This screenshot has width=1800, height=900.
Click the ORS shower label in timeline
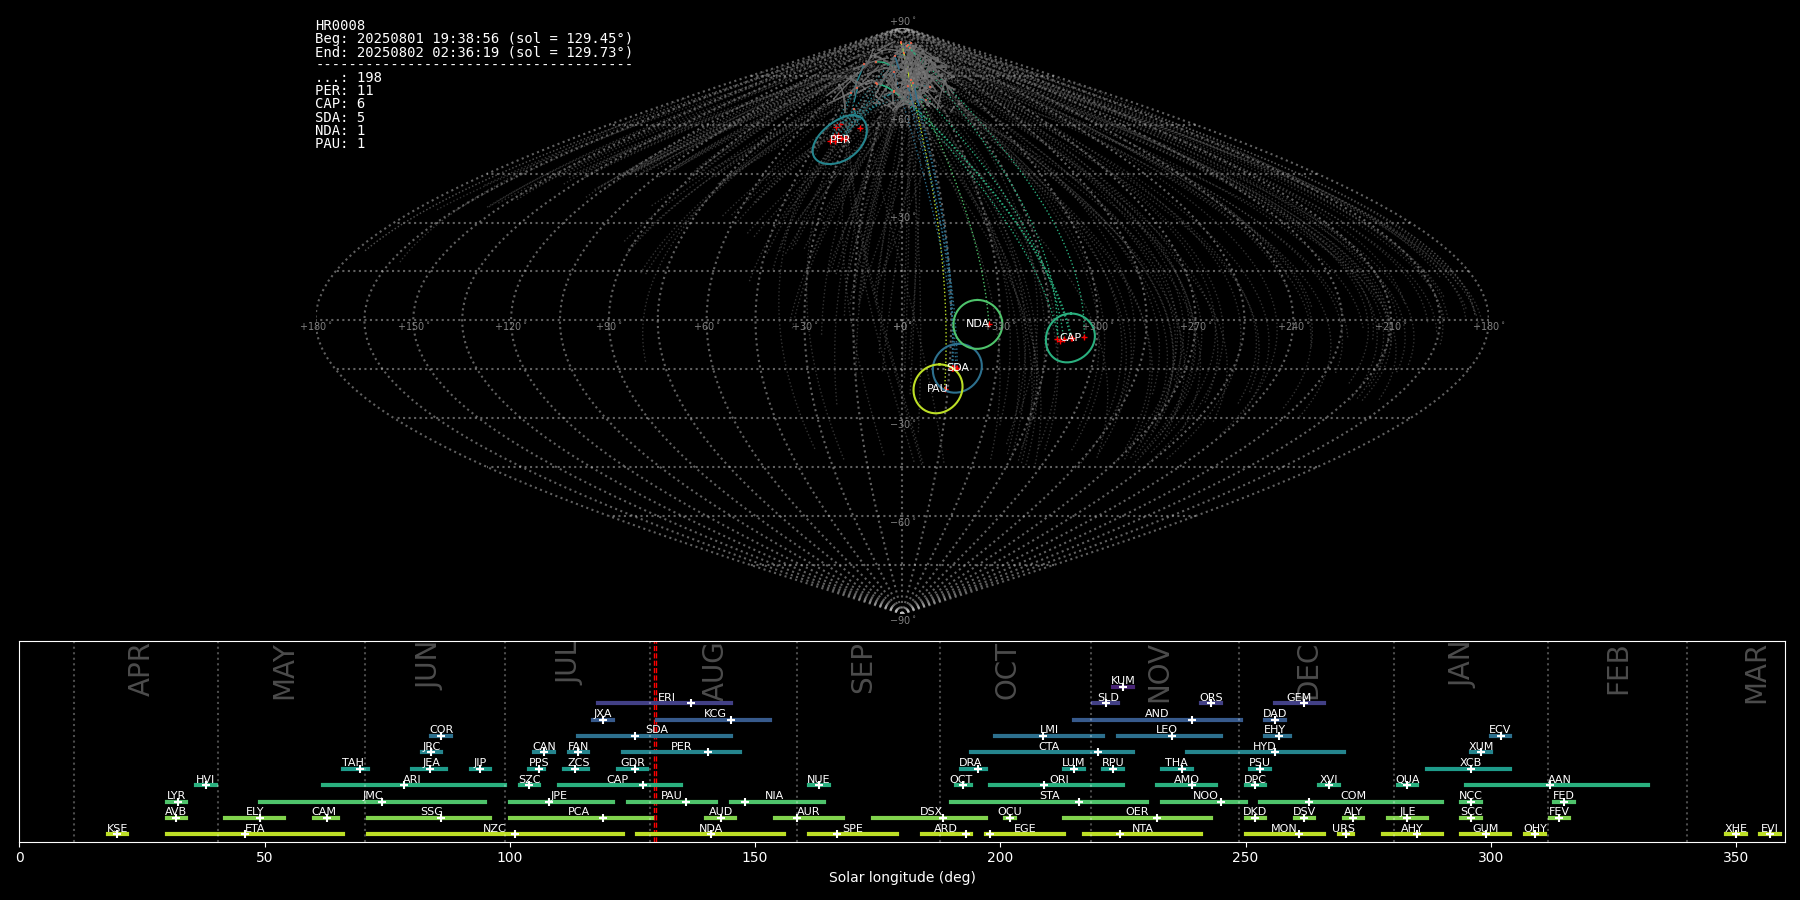1211,698
